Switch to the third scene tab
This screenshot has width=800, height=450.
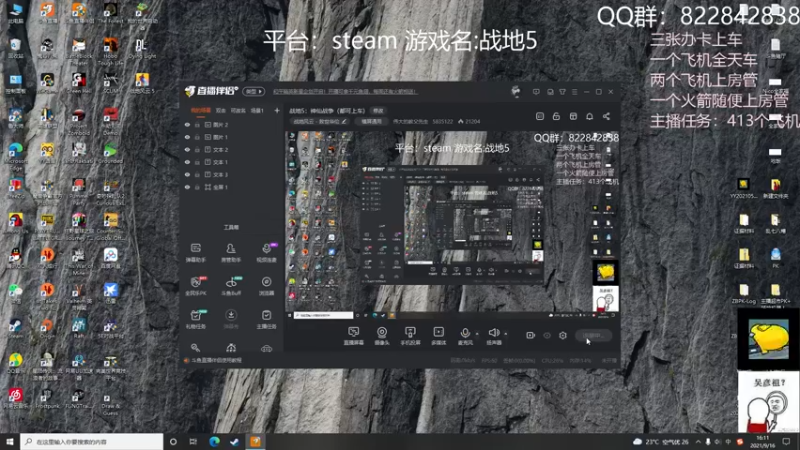[x=238, y=110]
